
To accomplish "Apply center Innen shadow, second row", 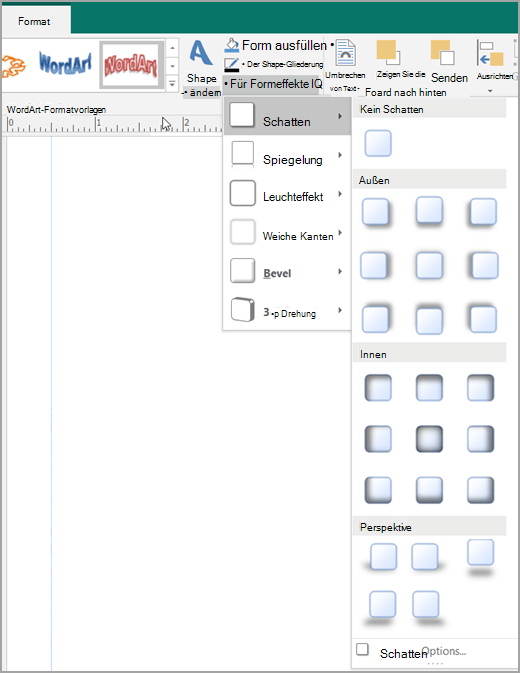I will pos(429,439).
